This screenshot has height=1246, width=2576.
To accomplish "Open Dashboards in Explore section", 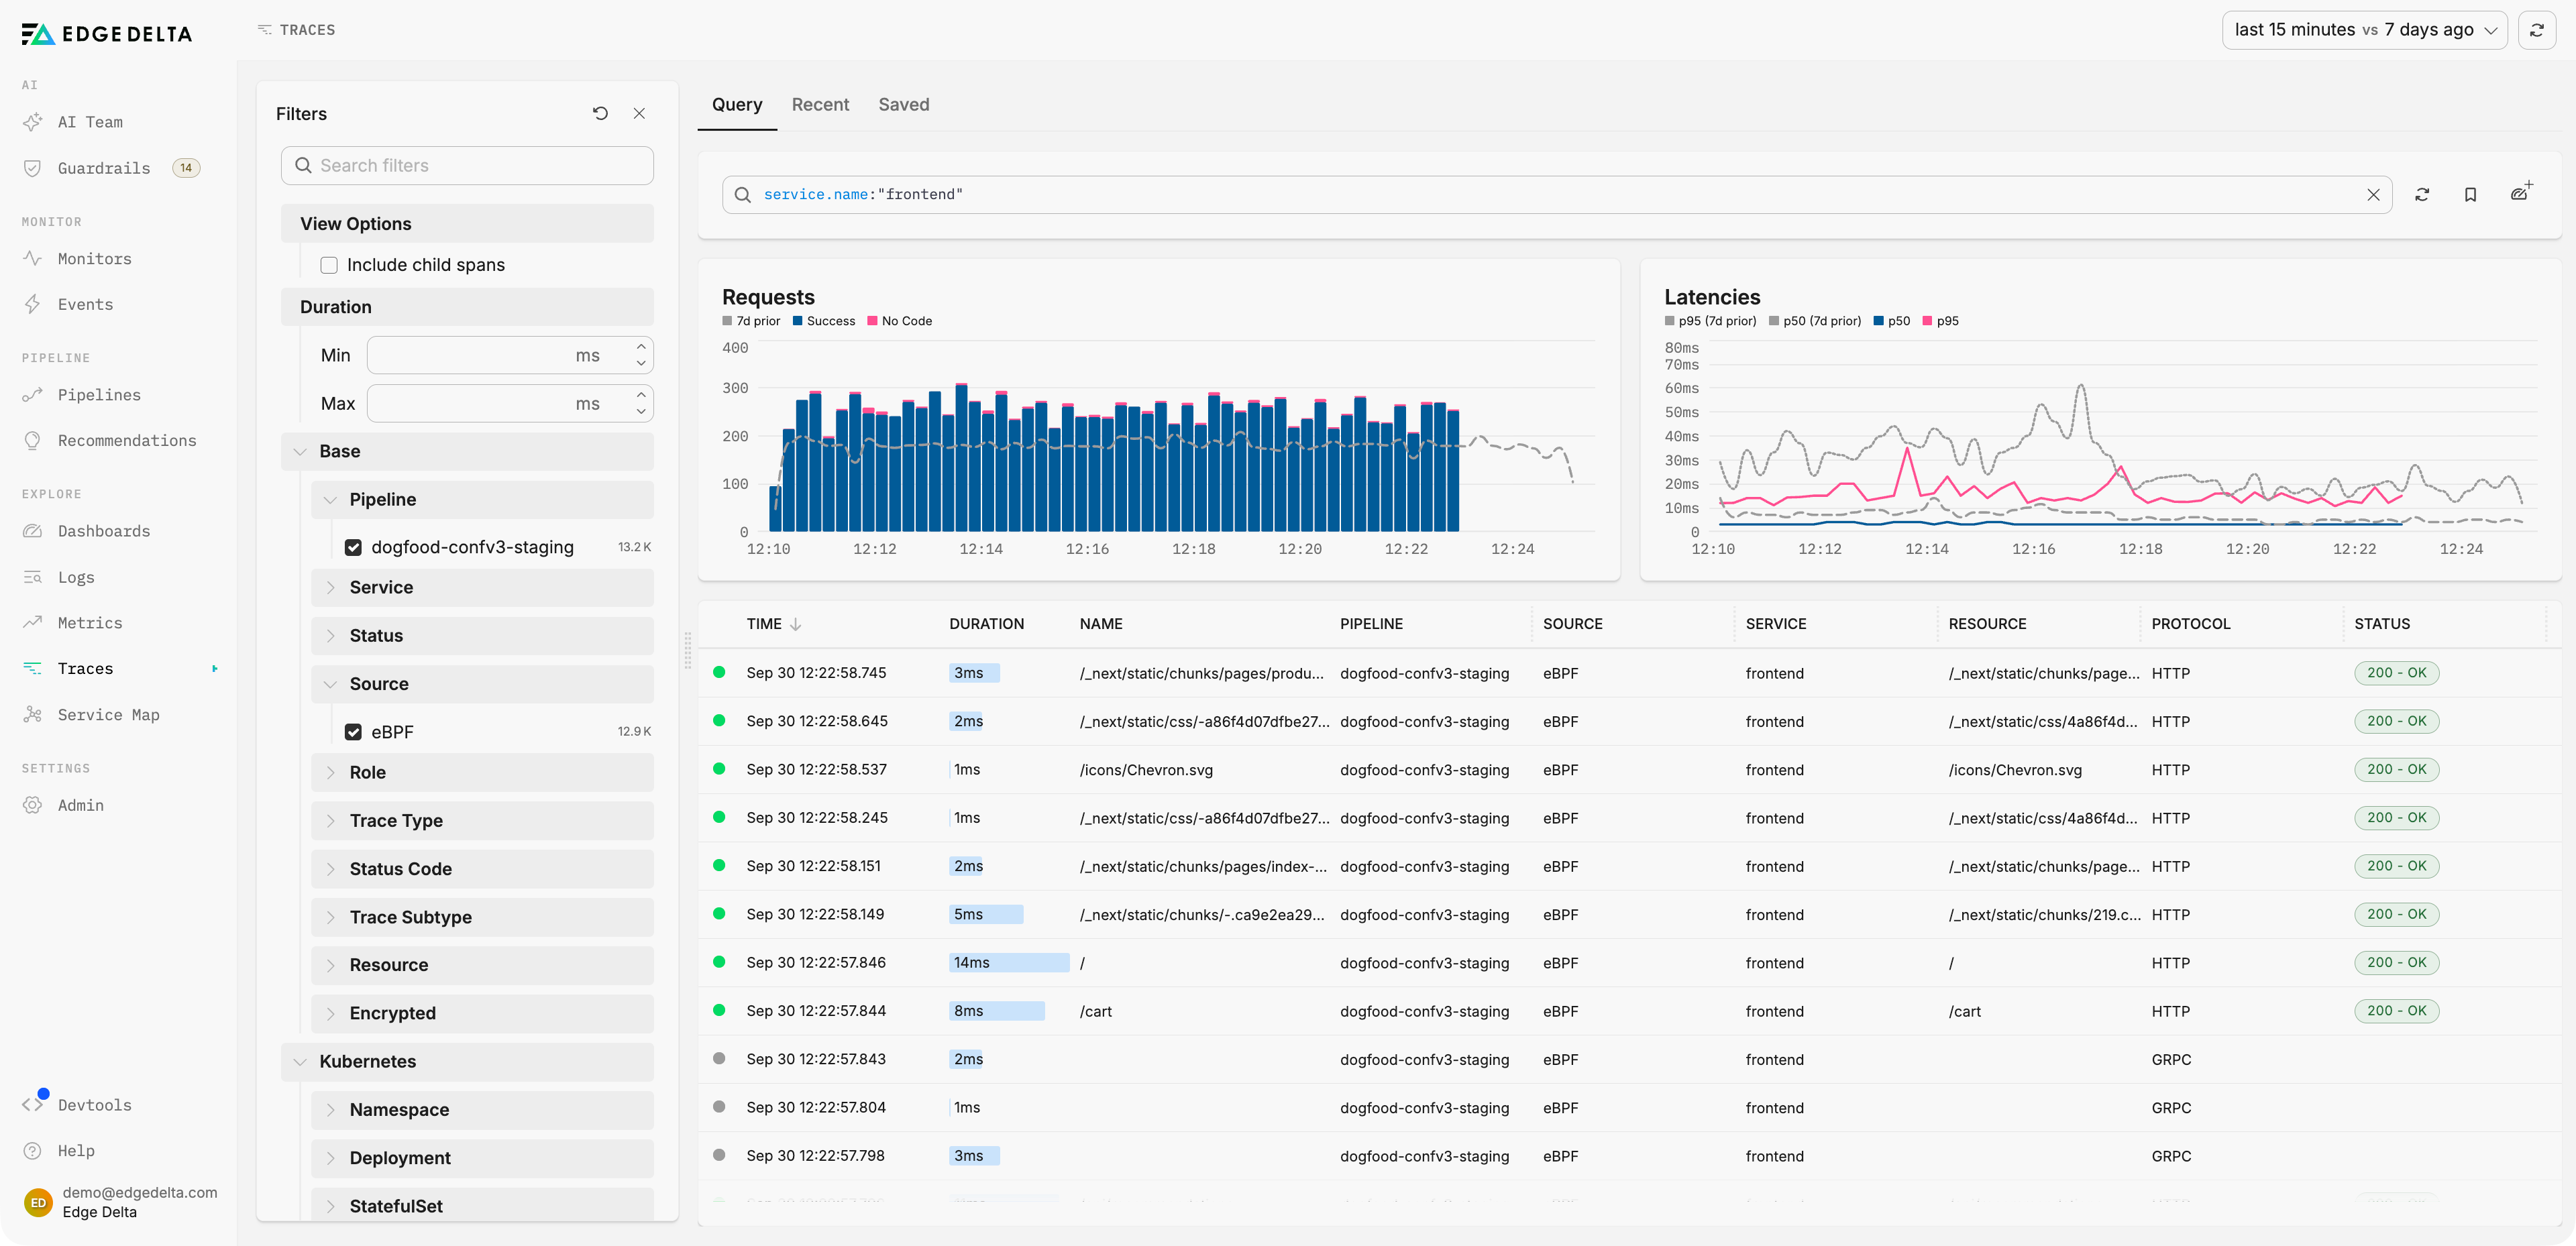I will pyautogui.click(x=103, y=531).
